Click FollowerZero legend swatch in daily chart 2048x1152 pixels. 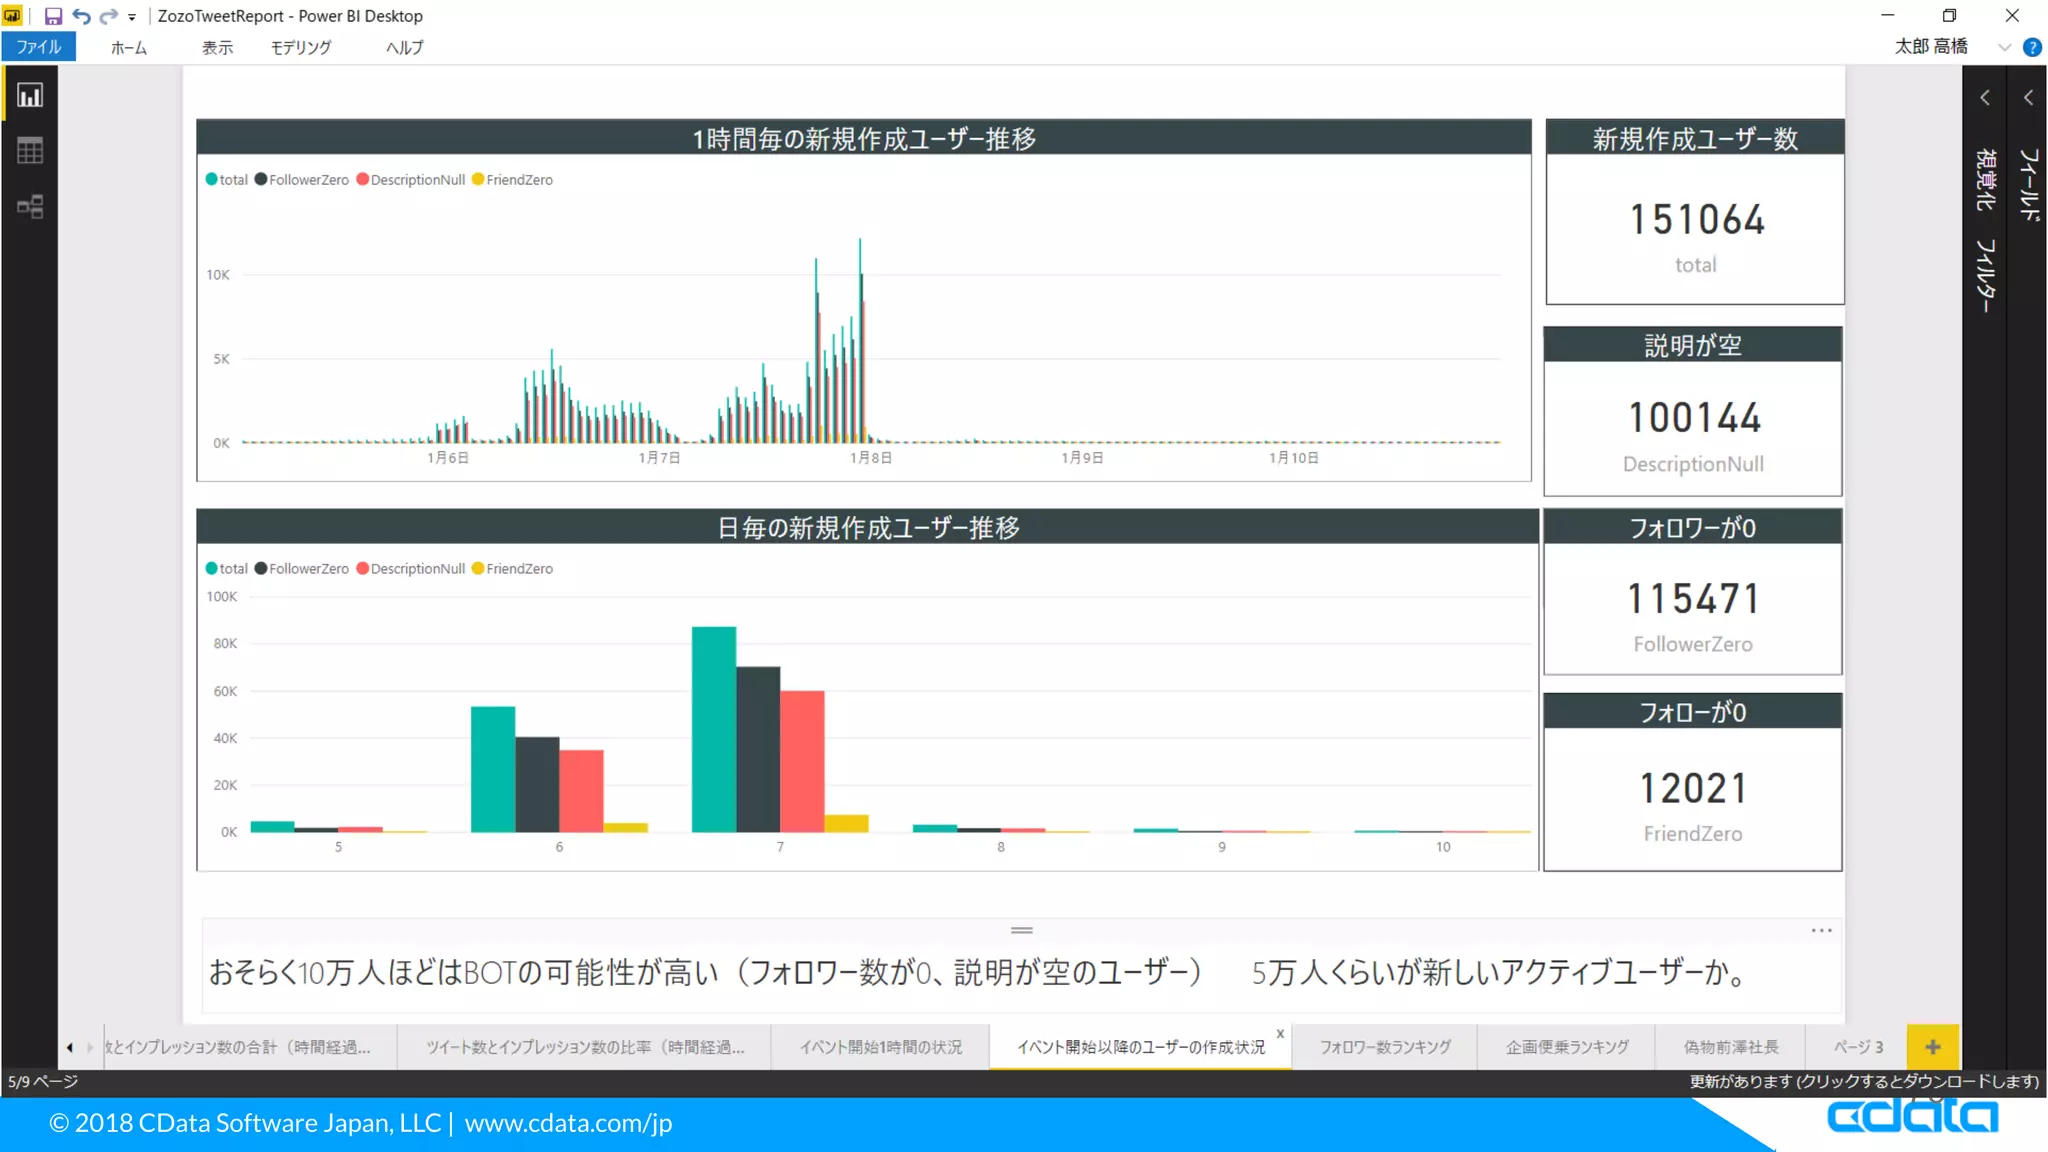pyautogui.click(x=261, y=568)
